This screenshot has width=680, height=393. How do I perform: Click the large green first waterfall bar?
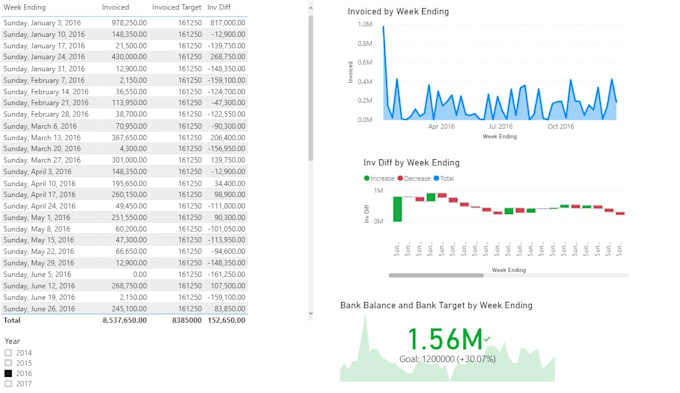(397, 209)
